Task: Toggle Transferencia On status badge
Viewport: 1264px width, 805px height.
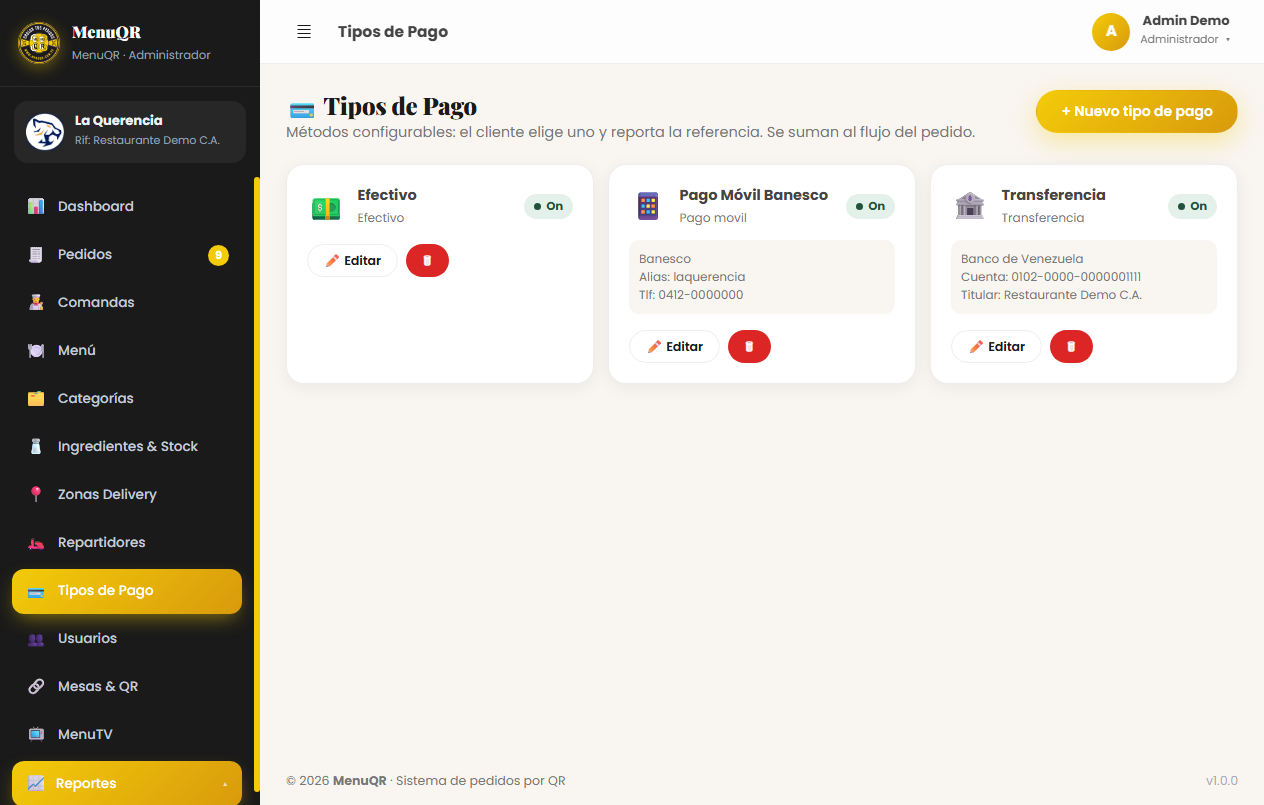Action: pyautogui.click(x=1192, y=206)
